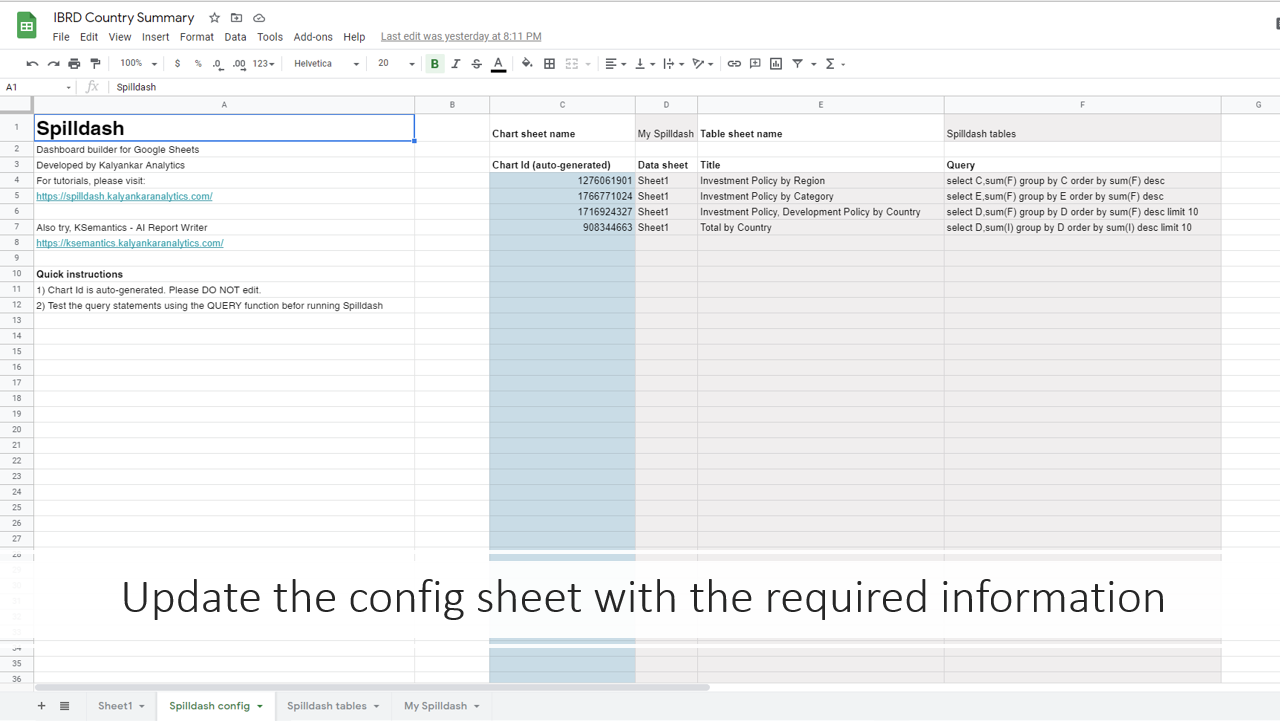Open the Insert menu
This screenshot has height=721, width=1280.
click(156, 37)
